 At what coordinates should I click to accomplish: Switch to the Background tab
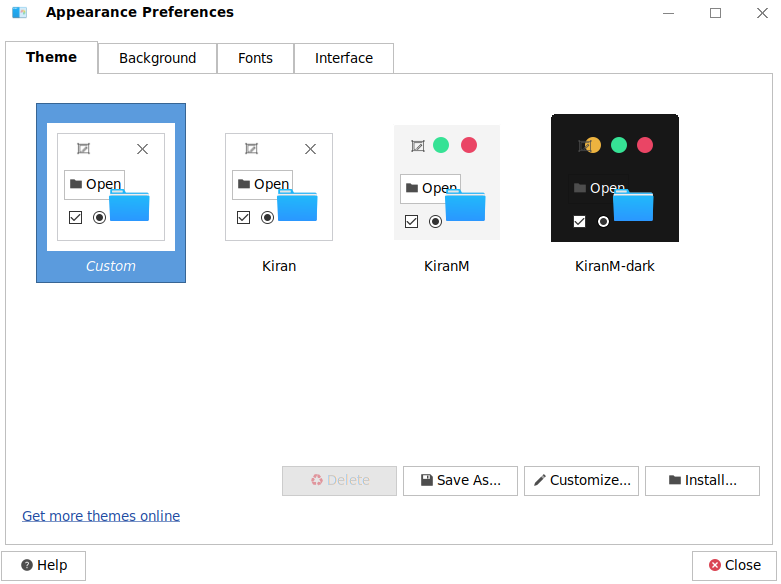(x=157, y=58)
